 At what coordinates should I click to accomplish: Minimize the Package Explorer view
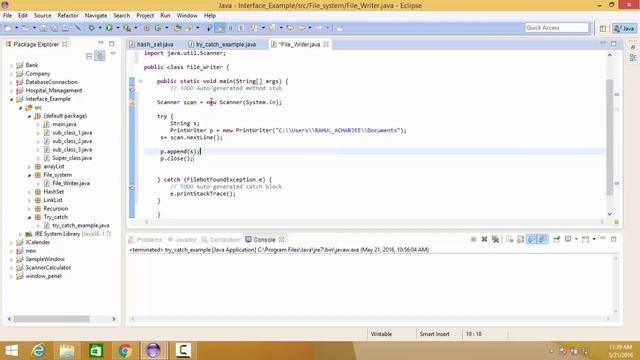(101, 43)
